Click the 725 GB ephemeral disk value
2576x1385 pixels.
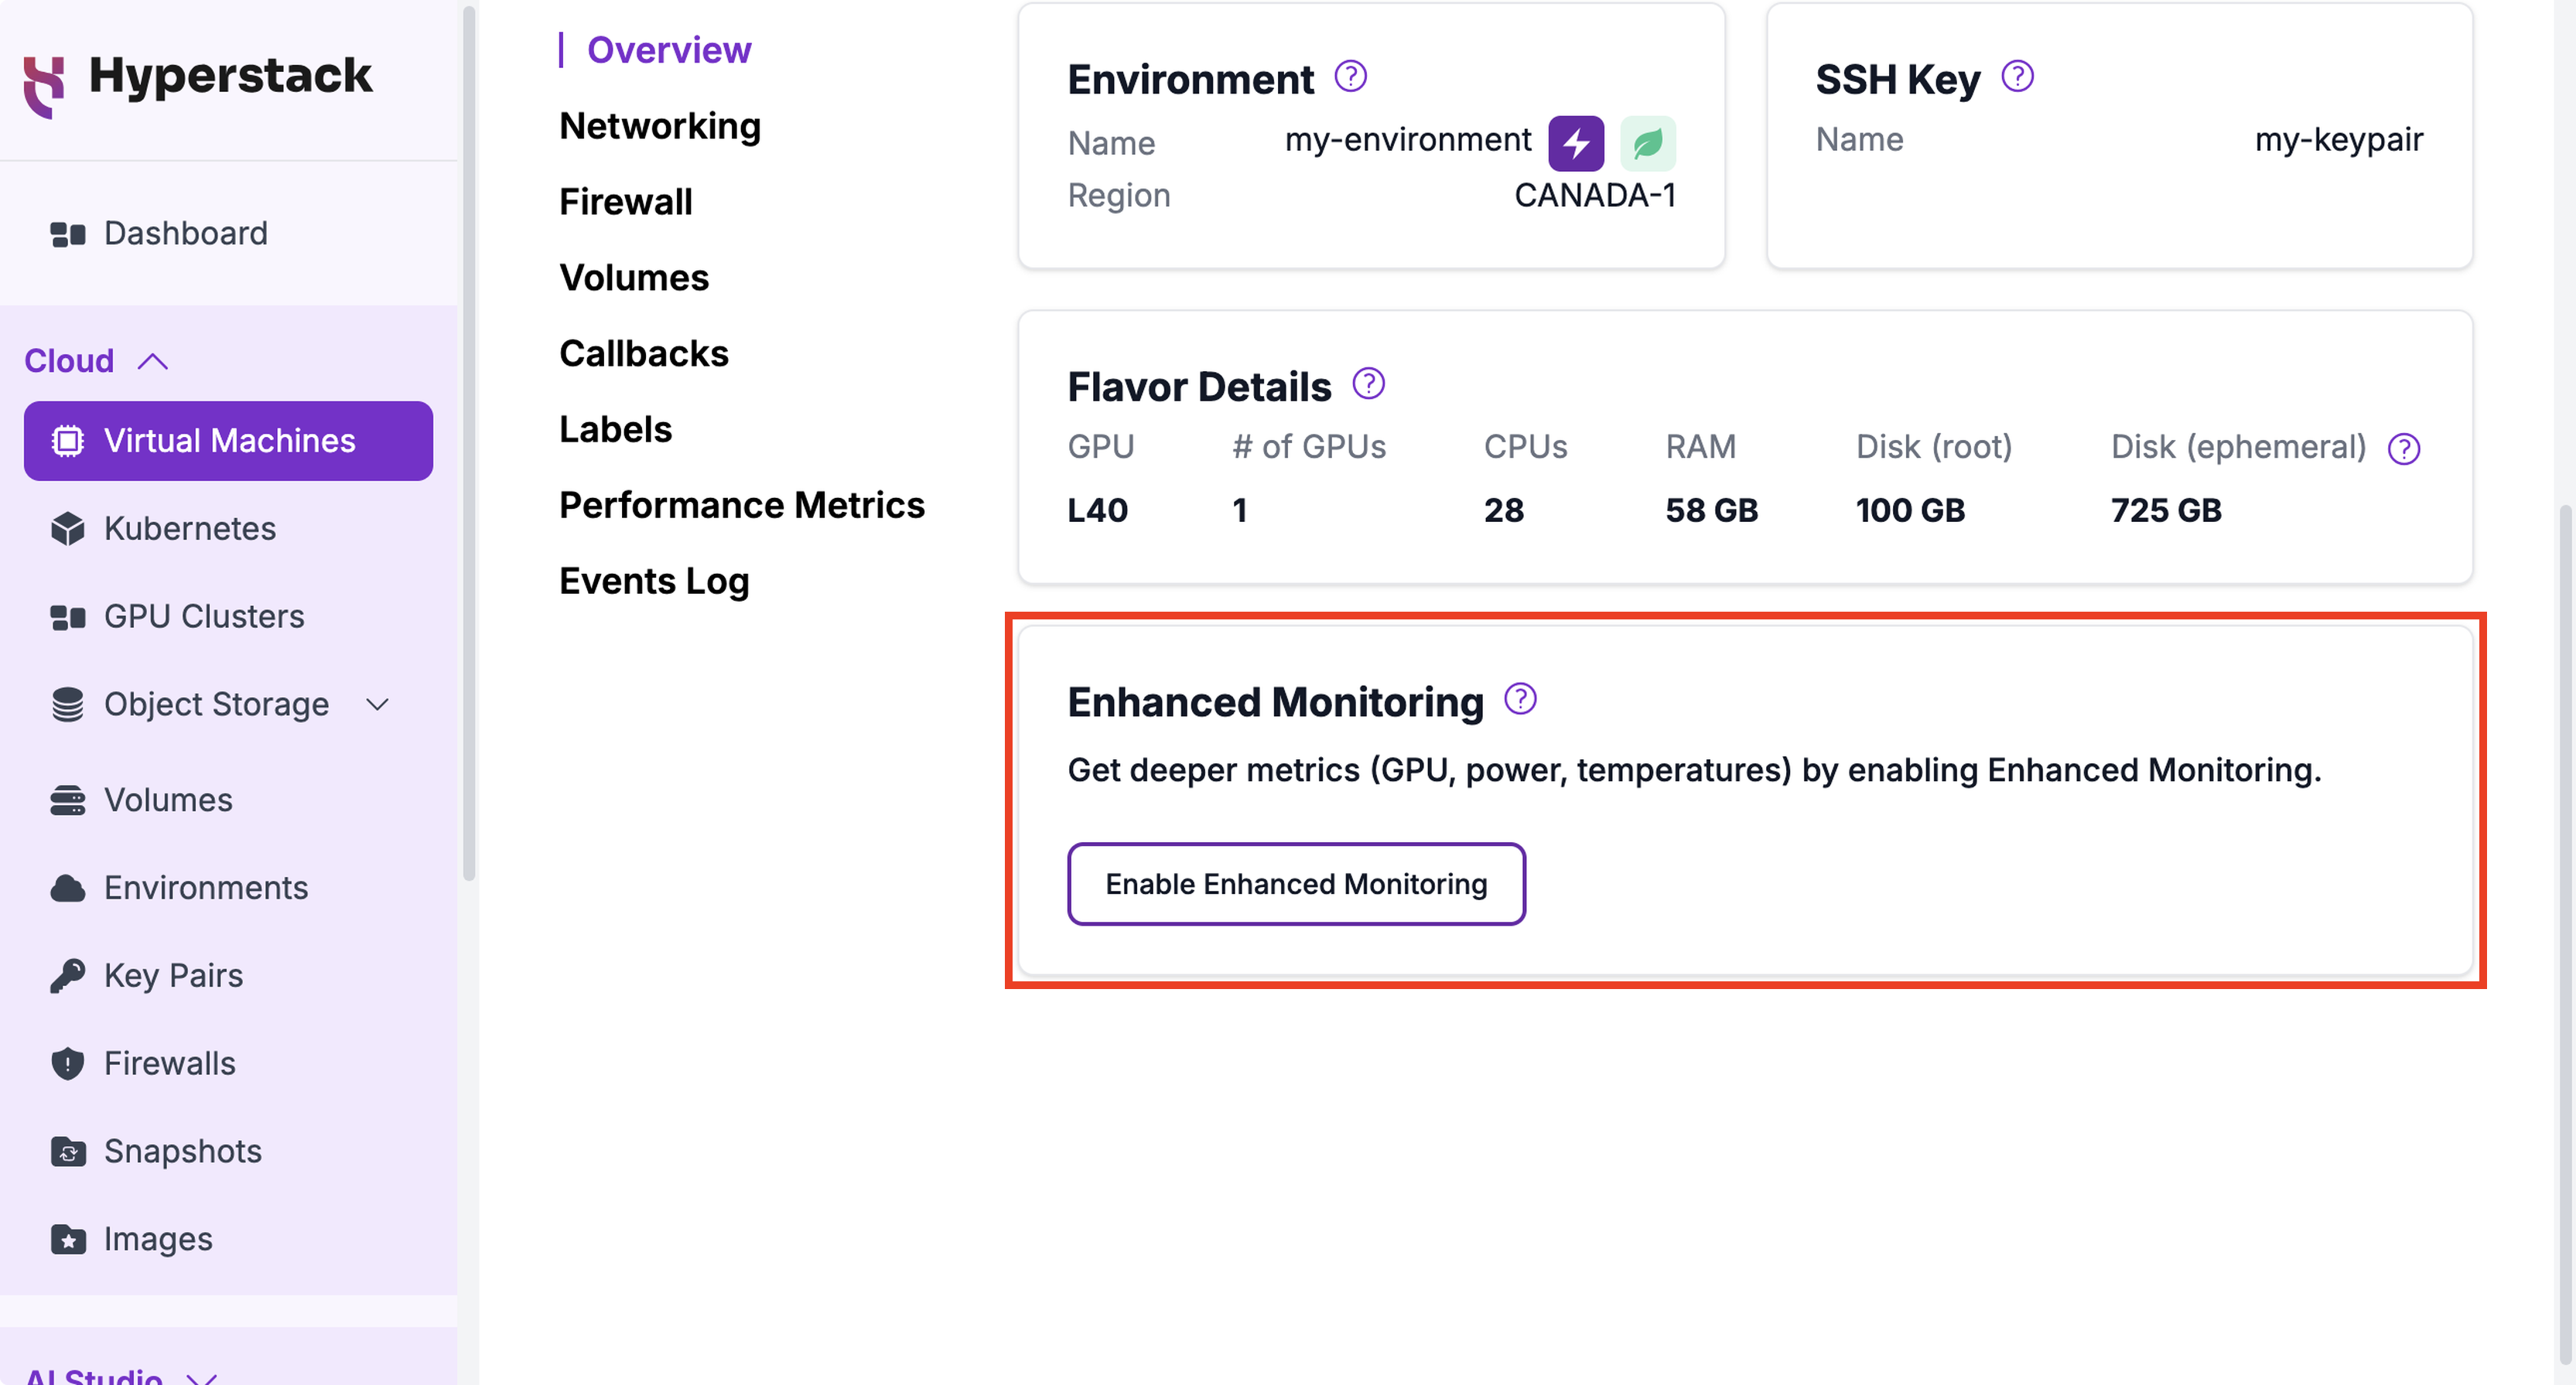2166,511
